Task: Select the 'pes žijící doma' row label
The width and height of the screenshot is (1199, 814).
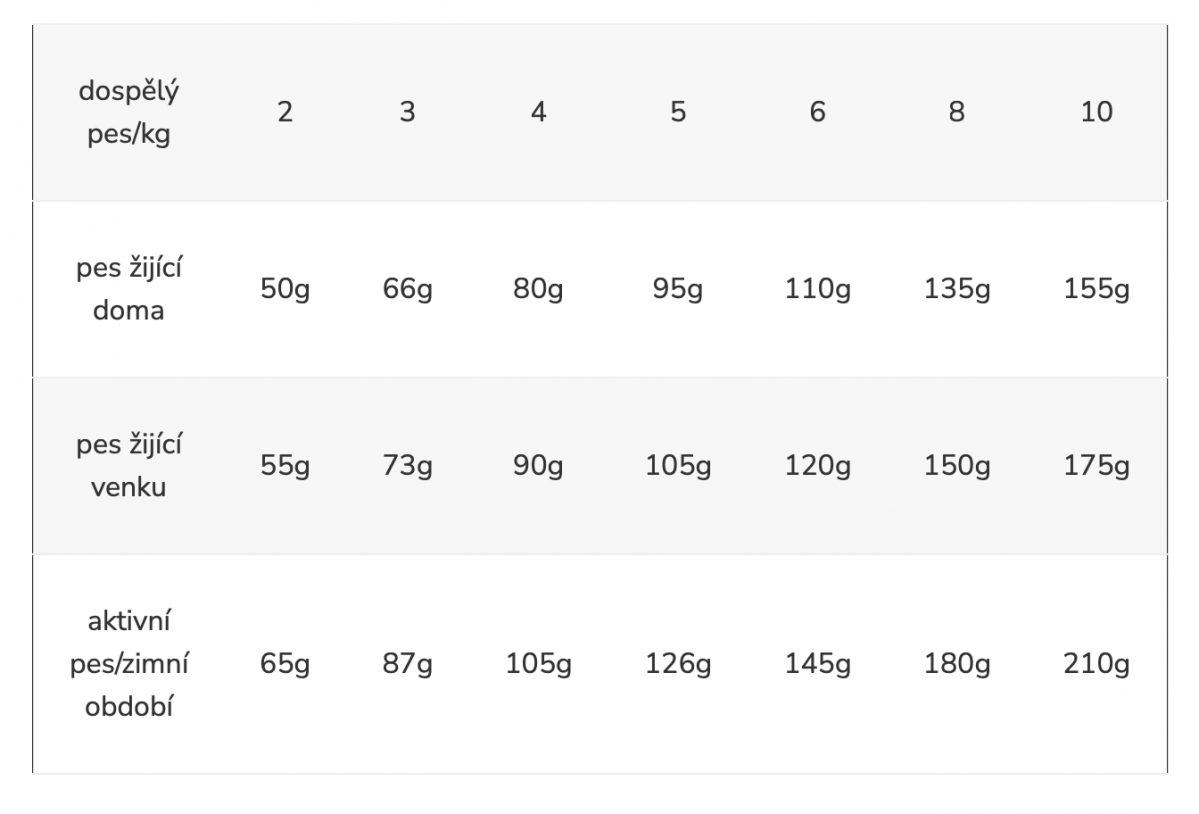Action: click(x=129, y=289)
